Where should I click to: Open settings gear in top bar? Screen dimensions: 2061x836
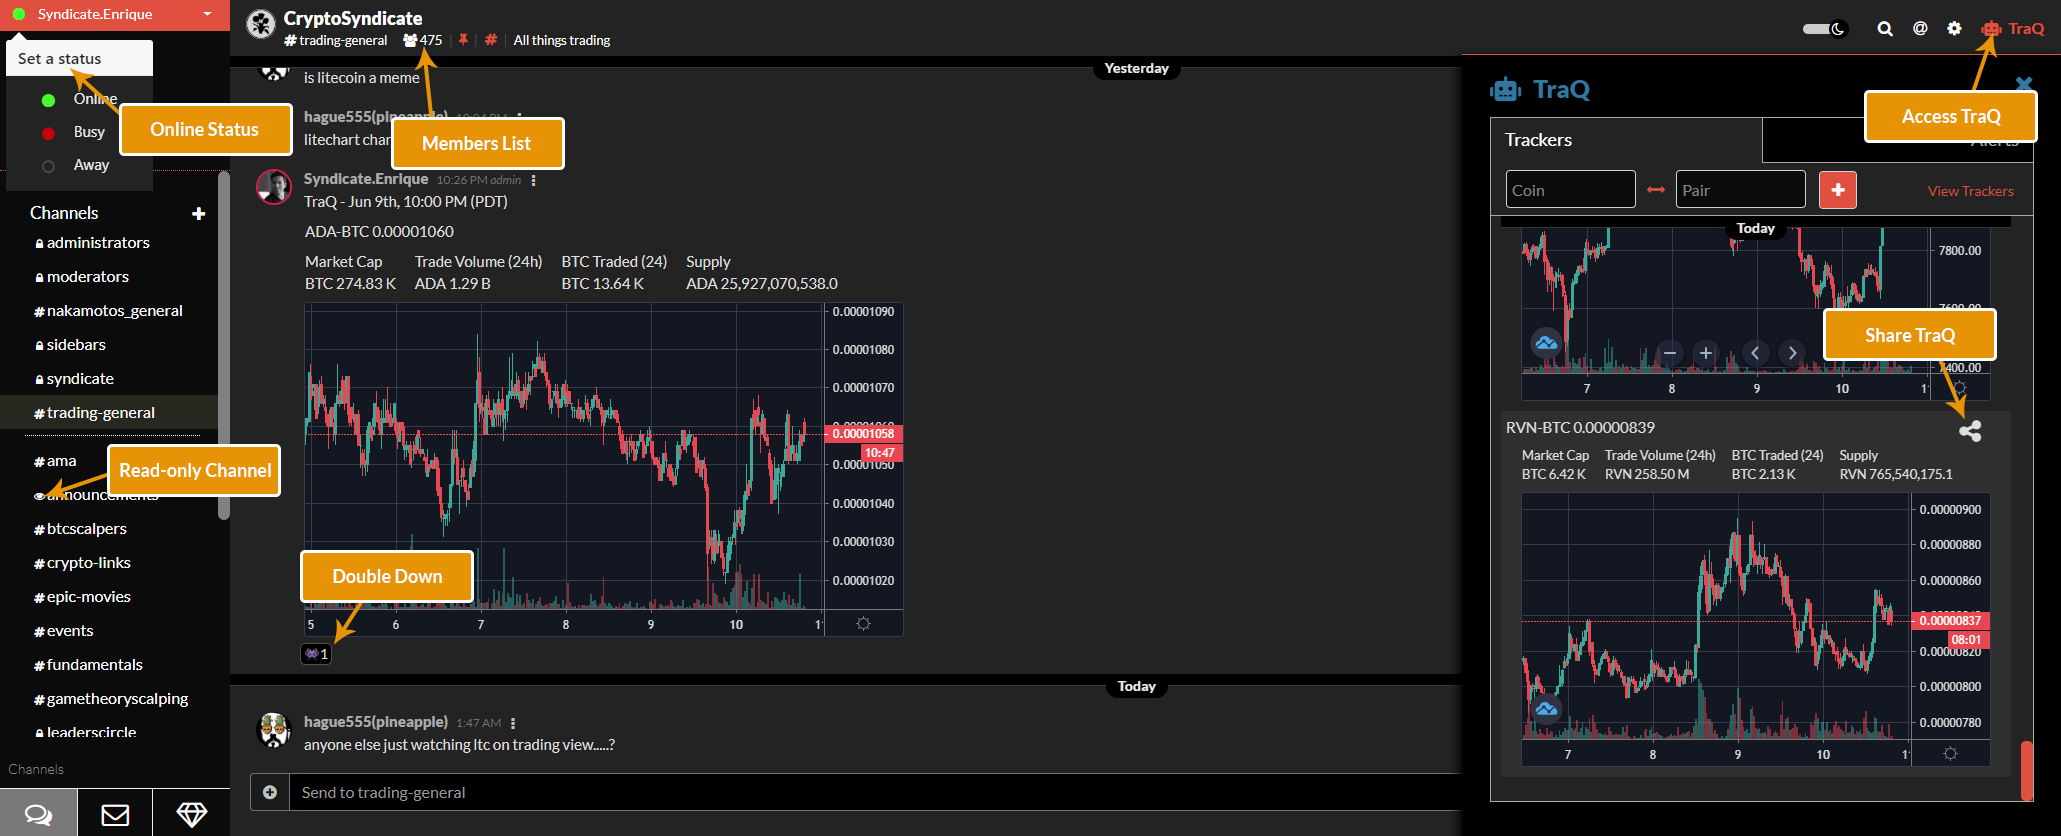(1955, 28)
